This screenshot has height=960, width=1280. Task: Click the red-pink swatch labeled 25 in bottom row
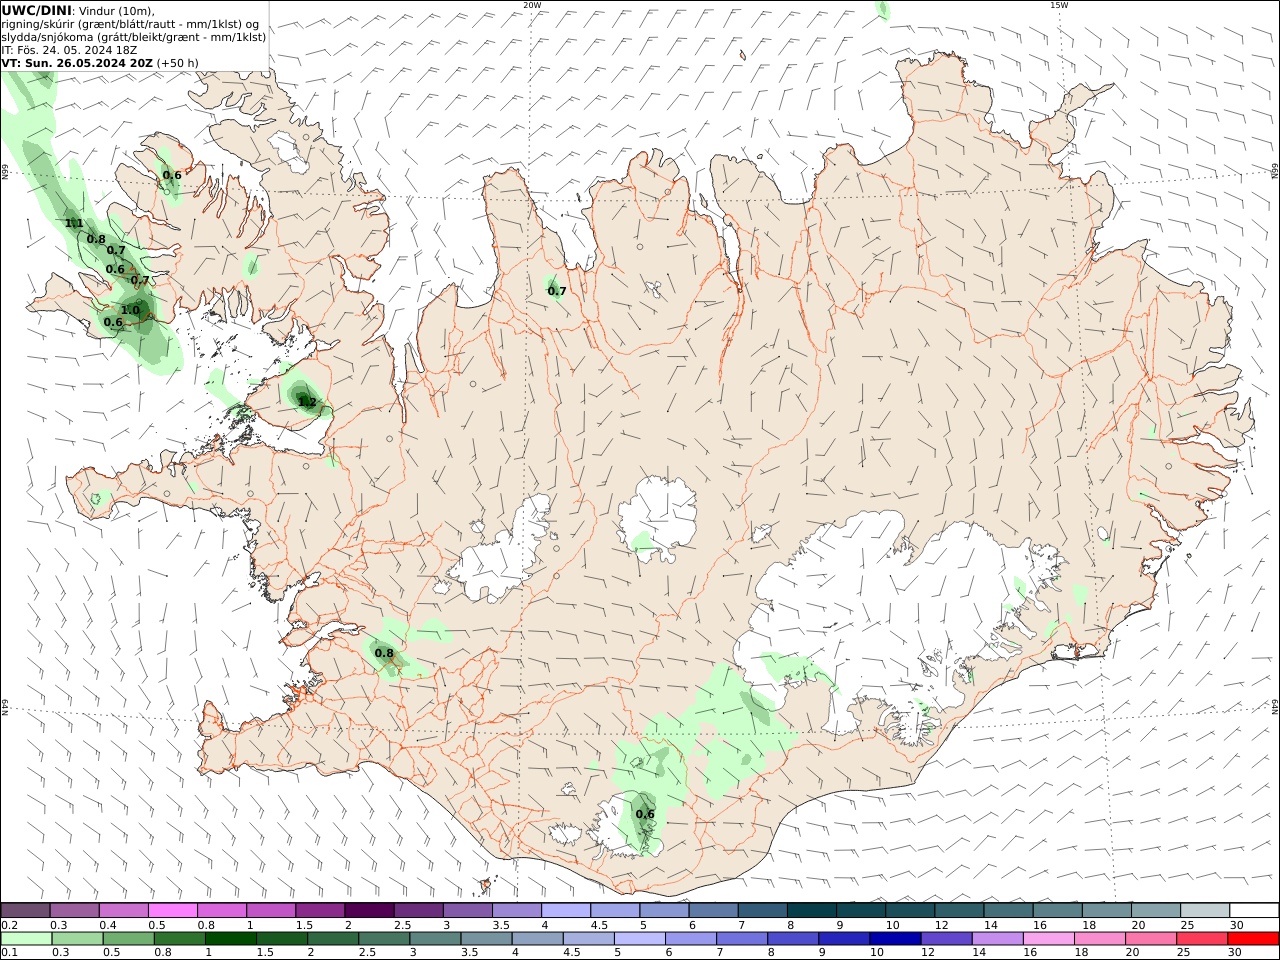point(1202,939)
